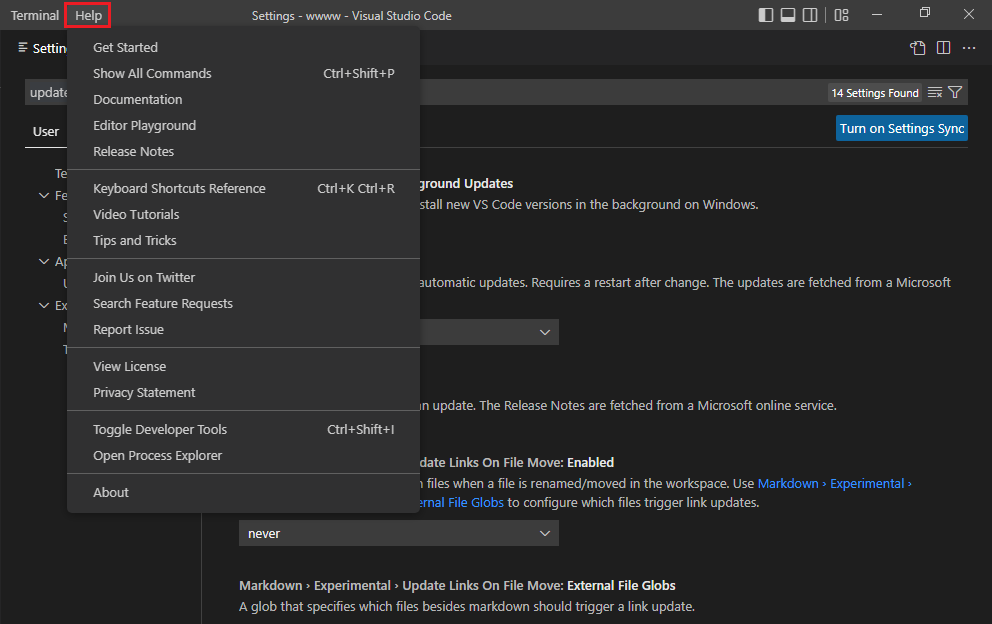Collapse the 'Ap' settings tree group
Image resolution: width=992 pixels, height=624 pixels.
pos(44,261)
